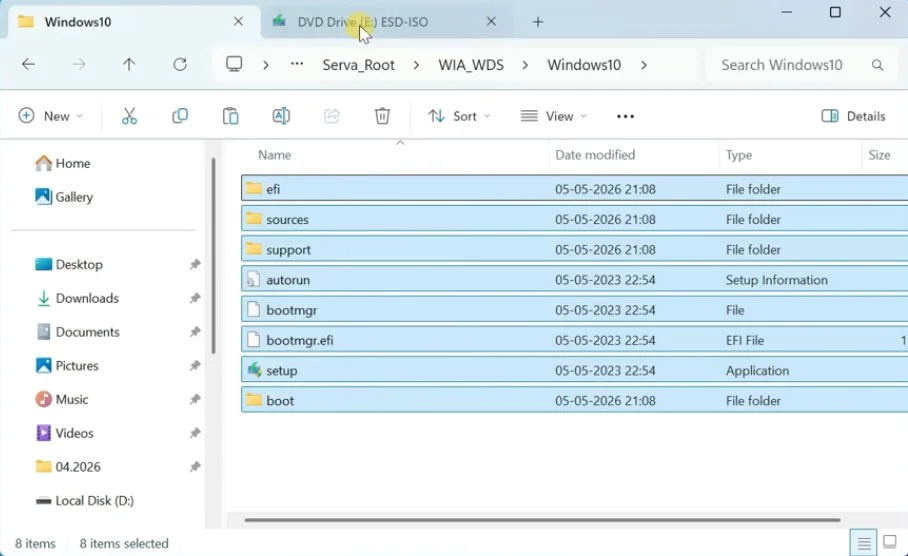Open Videos in the navigation pane
This screenshot has width=908, height=556.
coord(64,433)
